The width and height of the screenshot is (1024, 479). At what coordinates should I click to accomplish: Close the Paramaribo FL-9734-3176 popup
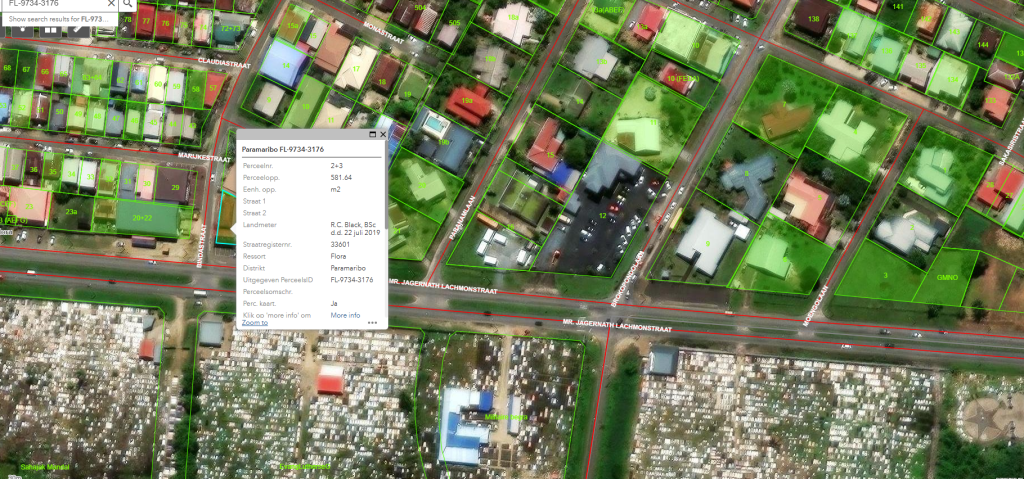coord(383,134)
